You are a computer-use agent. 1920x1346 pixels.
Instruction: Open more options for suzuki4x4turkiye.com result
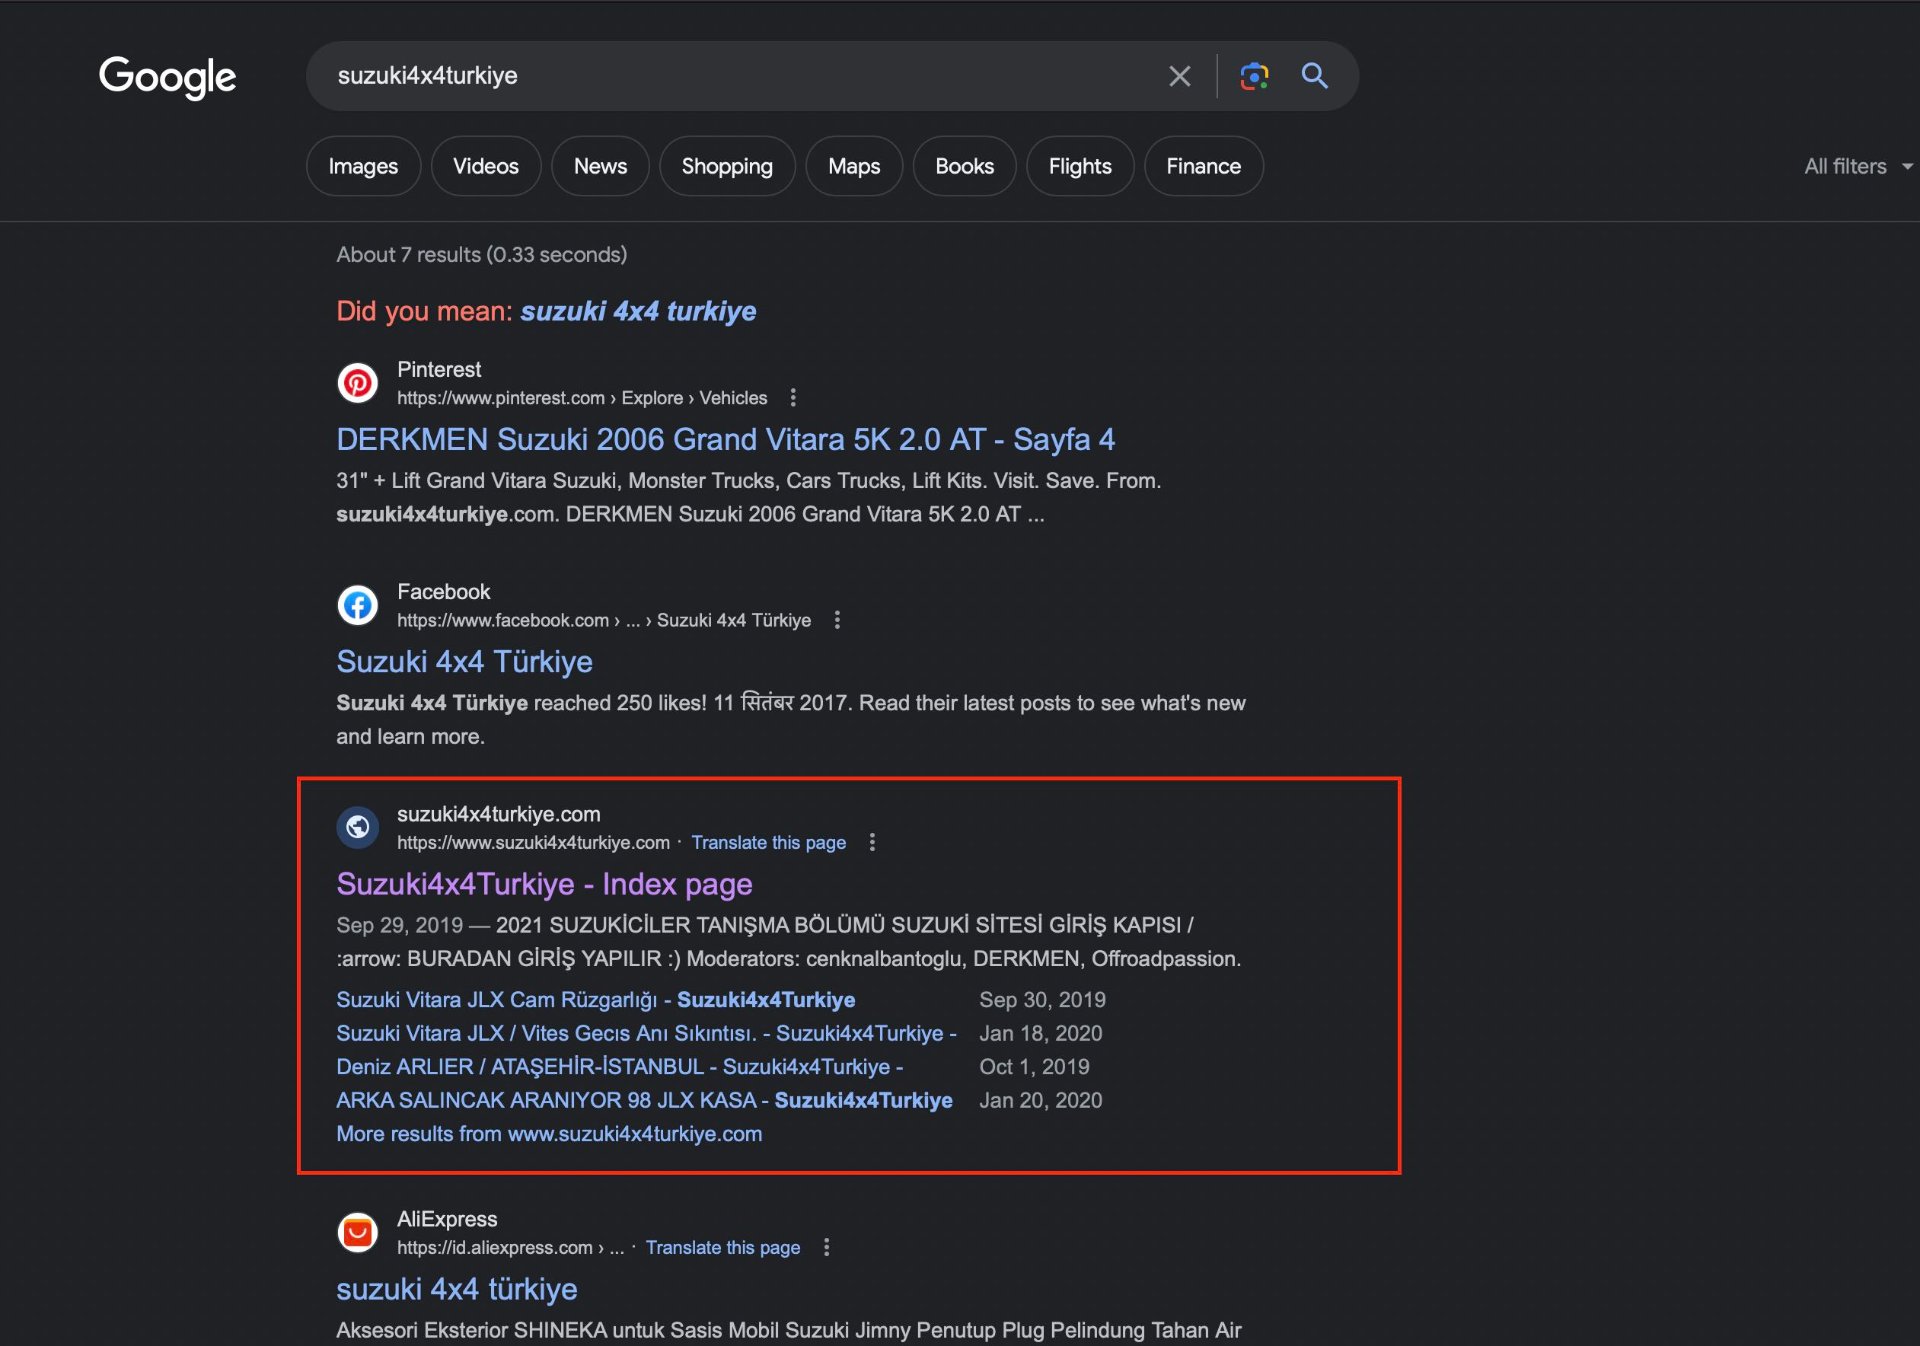(x=872, y=842)
